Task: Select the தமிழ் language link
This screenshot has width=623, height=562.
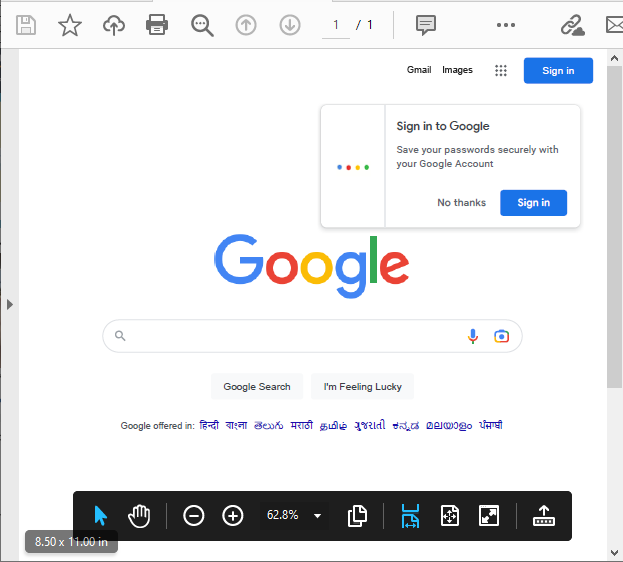Action: coord(333,426)
